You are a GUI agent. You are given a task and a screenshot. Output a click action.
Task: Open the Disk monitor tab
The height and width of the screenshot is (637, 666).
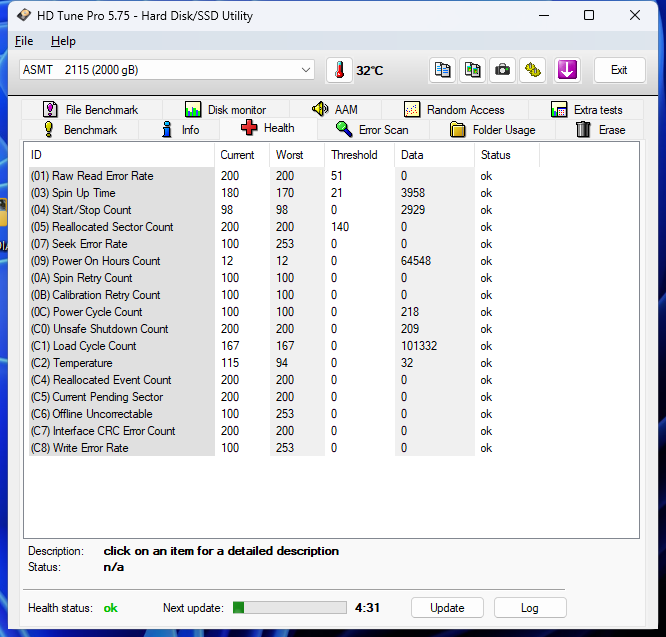(226, 110)
